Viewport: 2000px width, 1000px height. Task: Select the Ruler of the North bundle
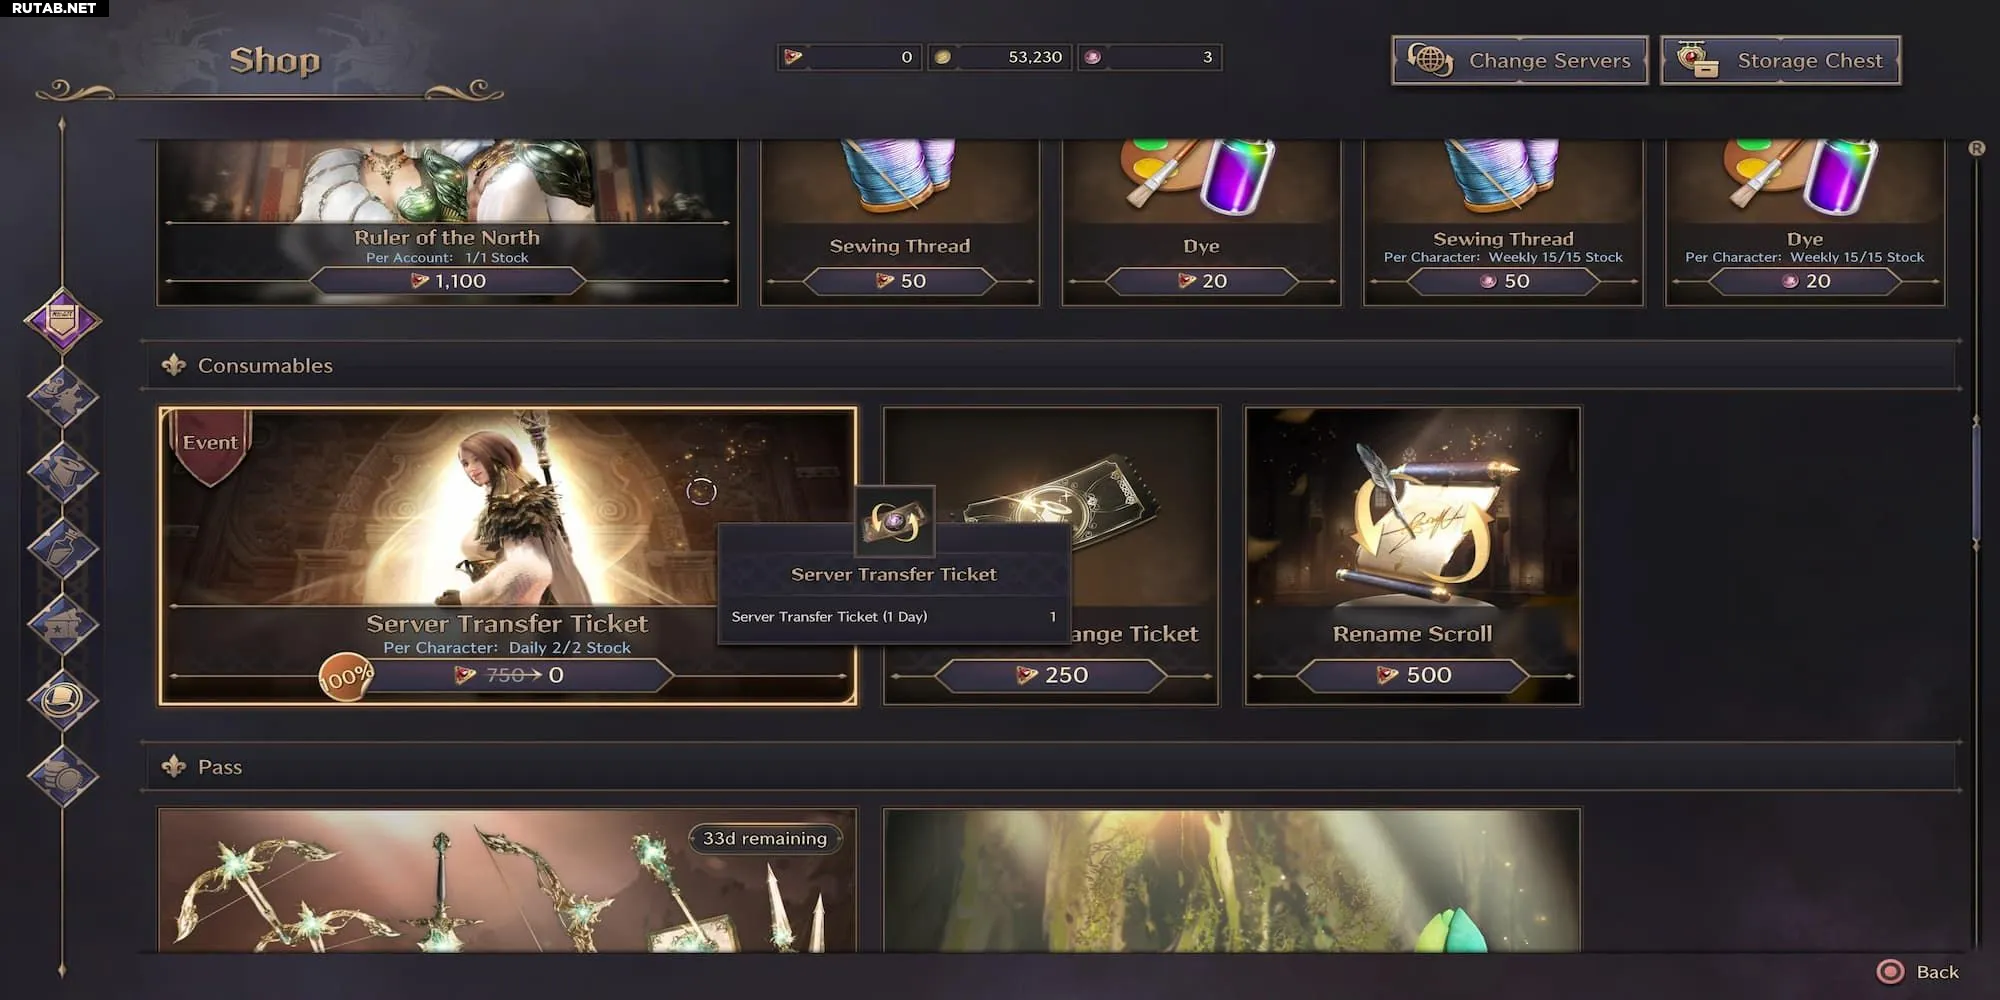[447, 222]
